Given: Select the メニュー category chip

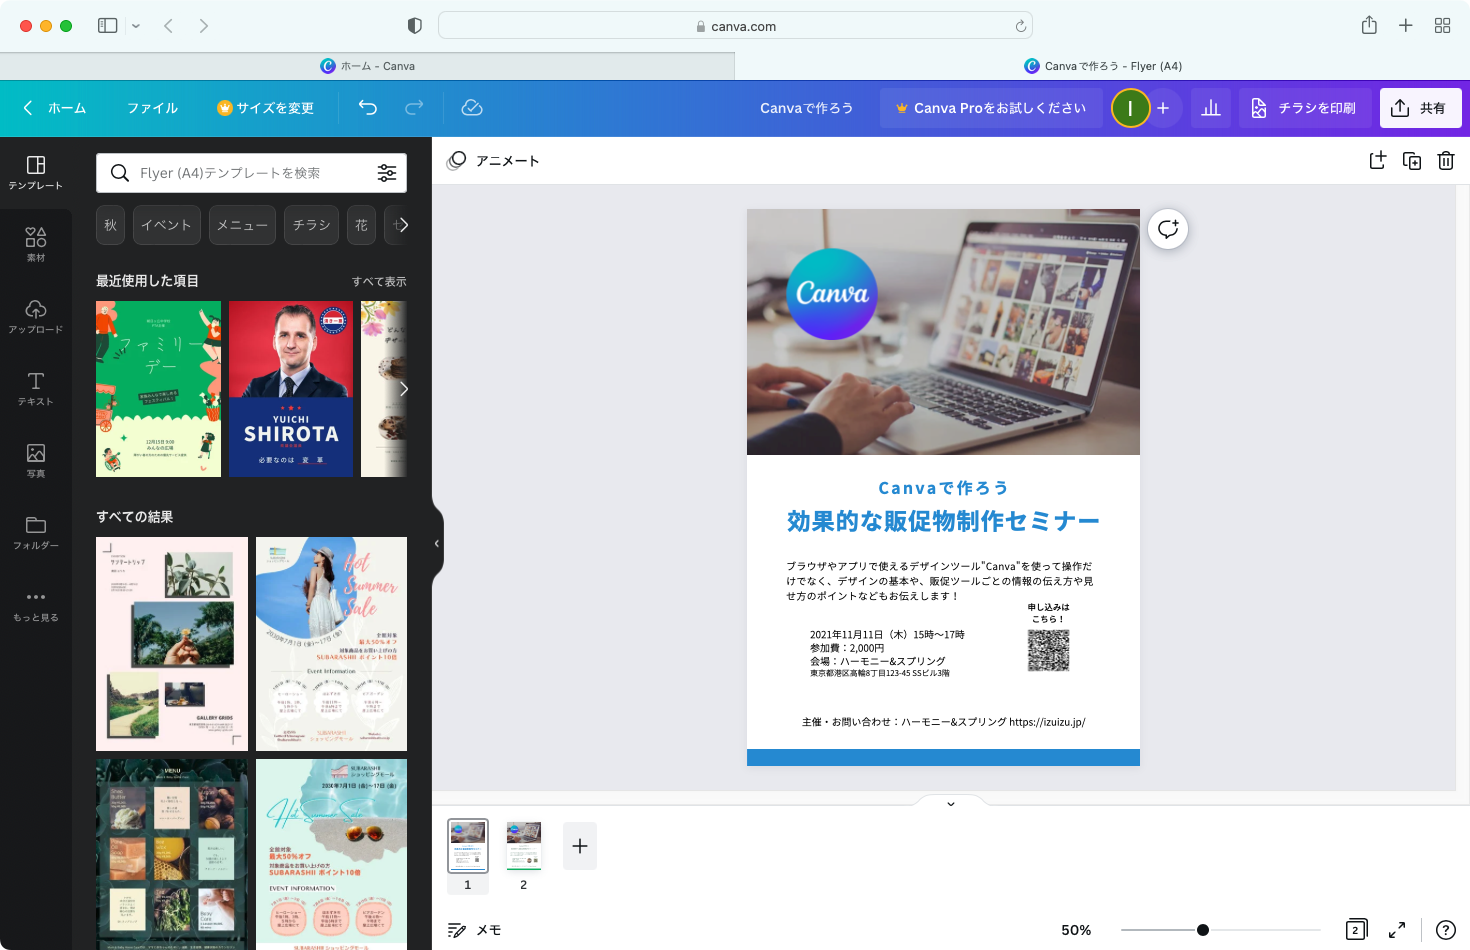Looking at the screenshot, I should click(x=242, y=225).
